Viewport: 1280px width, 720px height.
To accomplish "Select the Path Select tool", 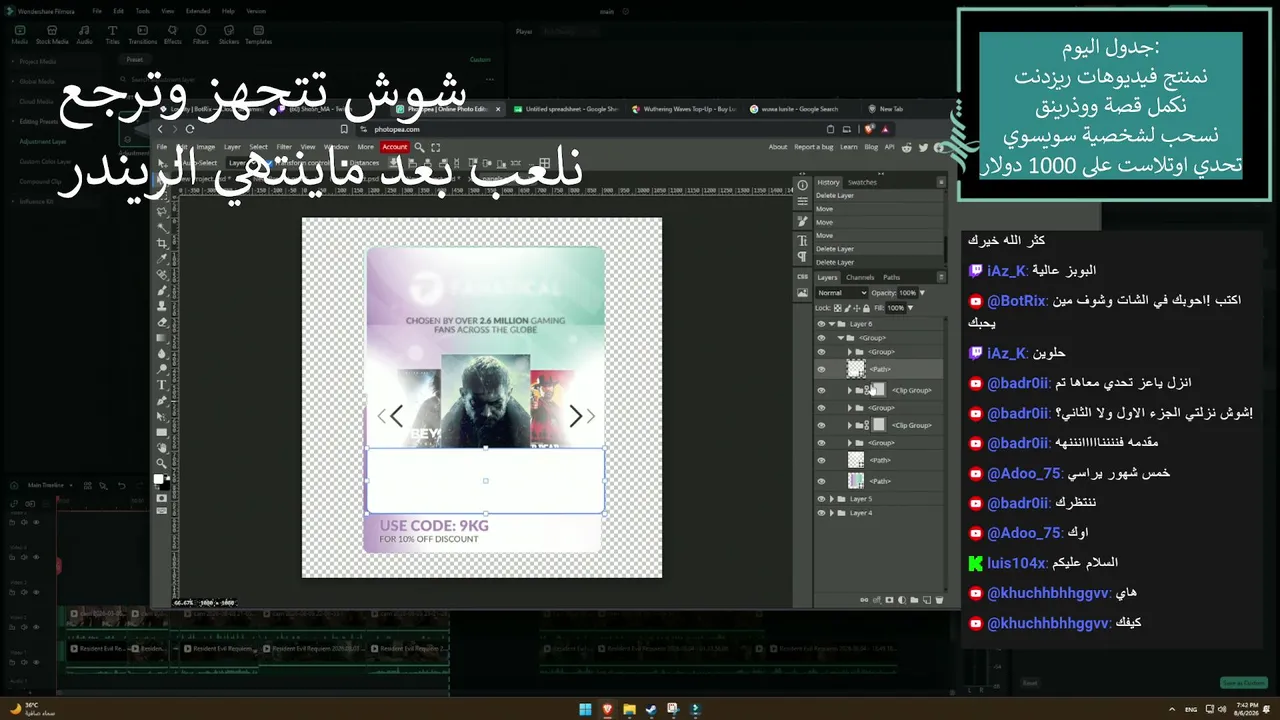I will (x=162, y=417).
